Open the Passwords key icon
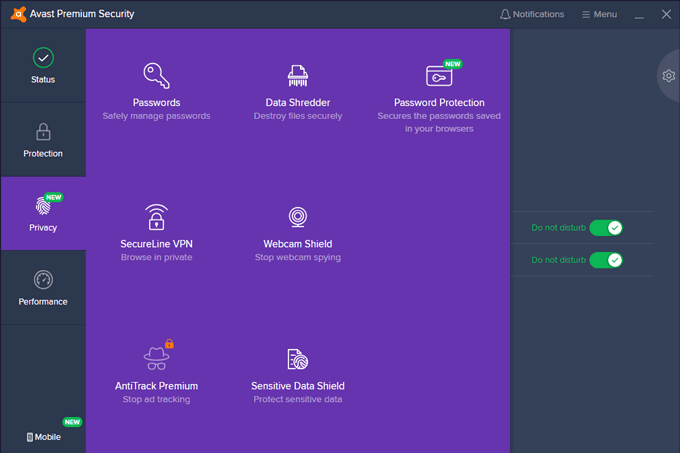Viewport: 680px width, 453px height. tap(156, 76)
